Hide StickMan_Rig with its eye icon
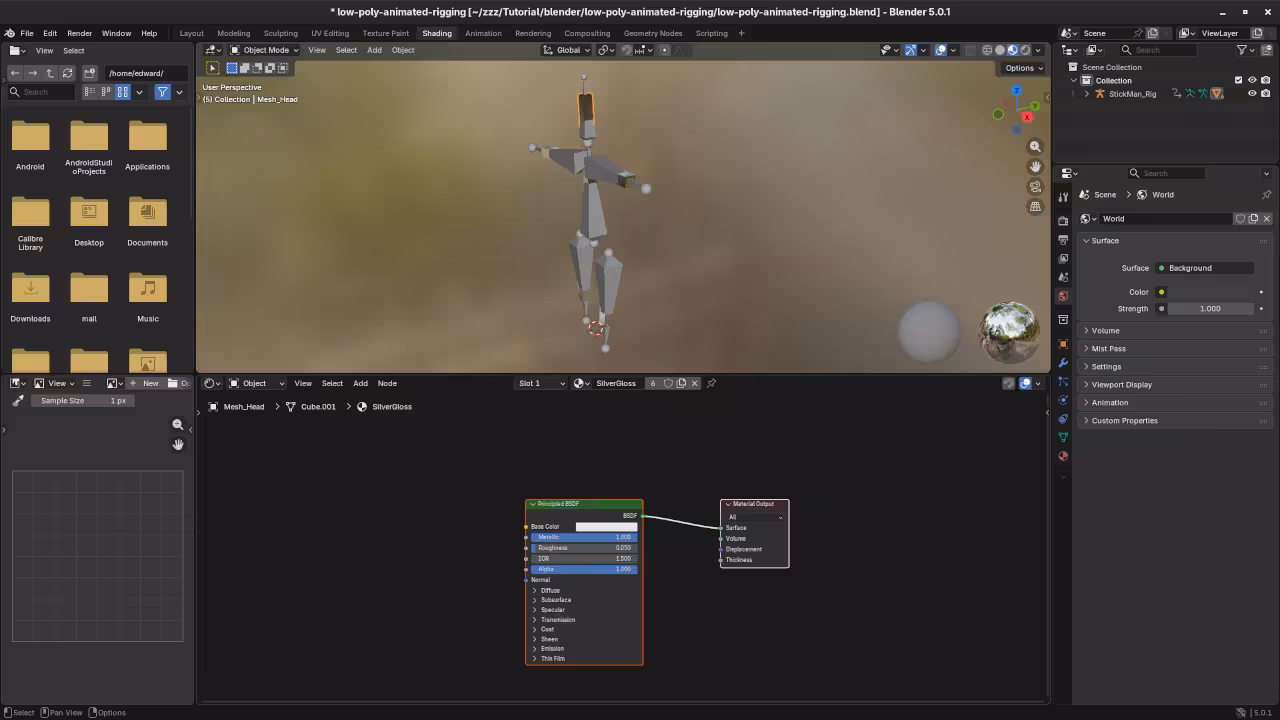The image size is (1280, 720). pos(1252,93)
